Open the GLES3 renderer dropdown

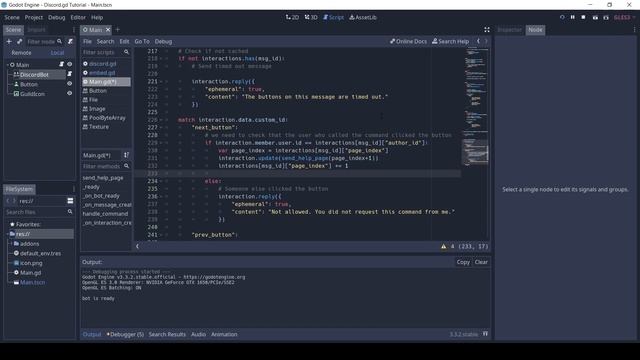tap(624, 17)
